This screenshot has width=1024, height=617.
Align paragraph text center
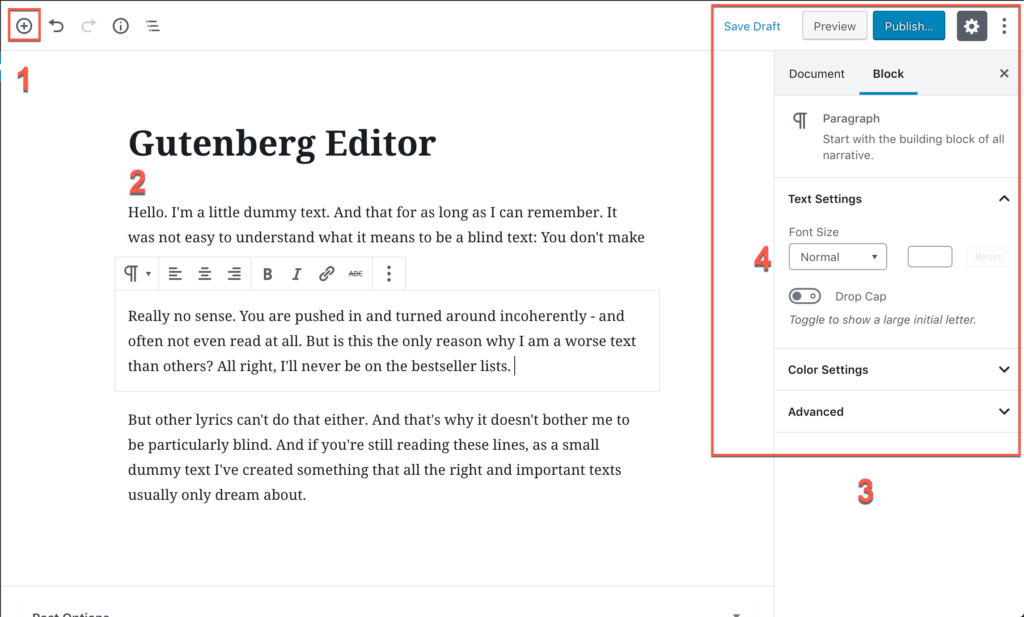point(204,274)
